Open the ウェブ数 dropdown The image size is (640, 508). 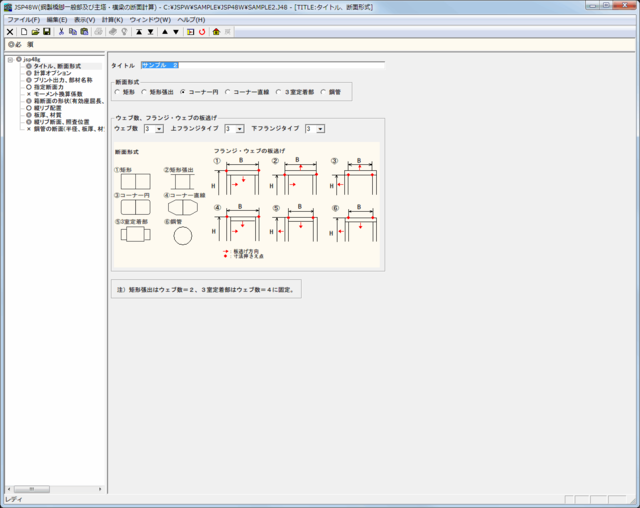(159, 129)
